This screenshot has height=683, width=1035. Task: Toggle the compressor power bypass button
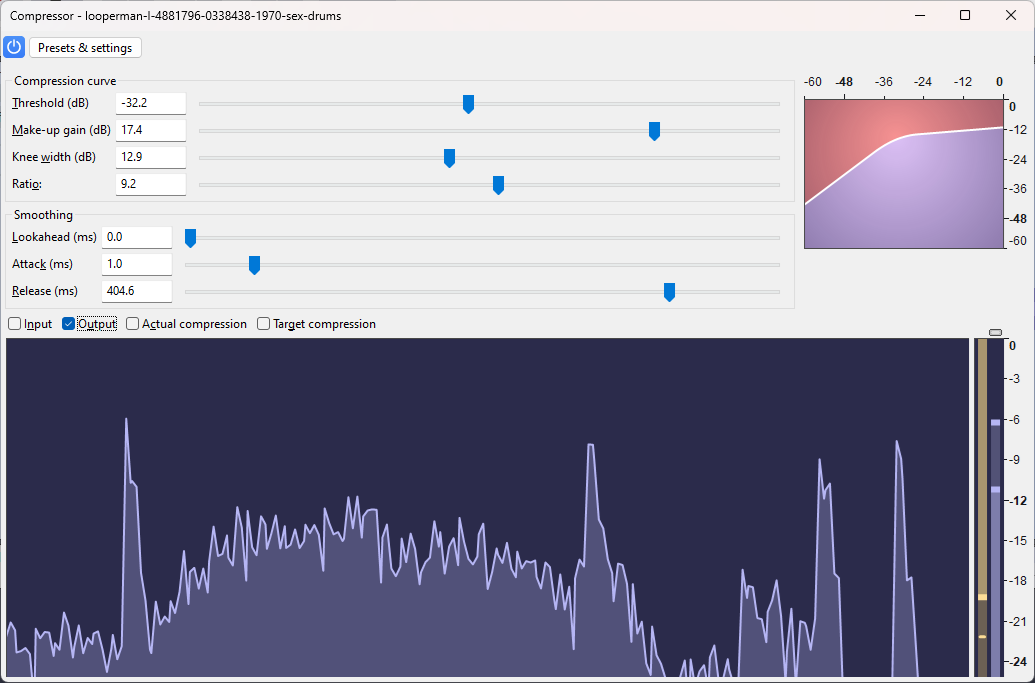[x=13, y=47]
